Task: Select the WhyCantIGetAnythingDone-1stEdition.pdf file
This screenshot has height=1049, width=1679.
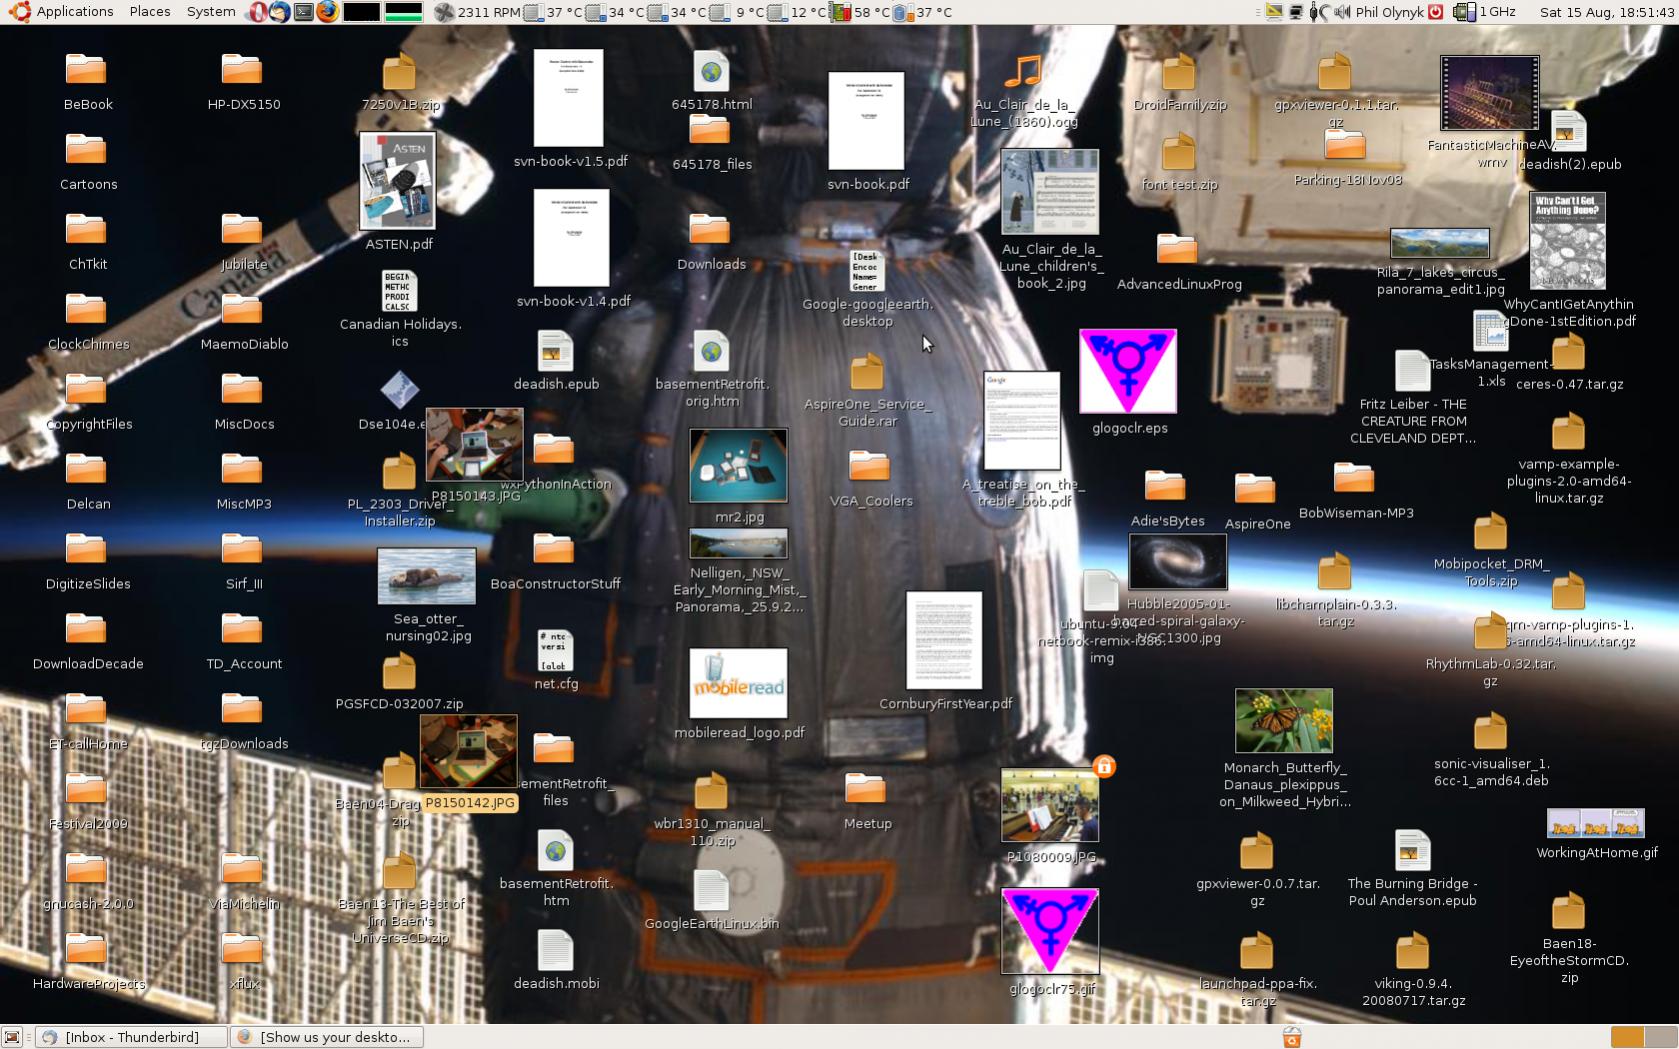Action: (x=1568, y=260)
